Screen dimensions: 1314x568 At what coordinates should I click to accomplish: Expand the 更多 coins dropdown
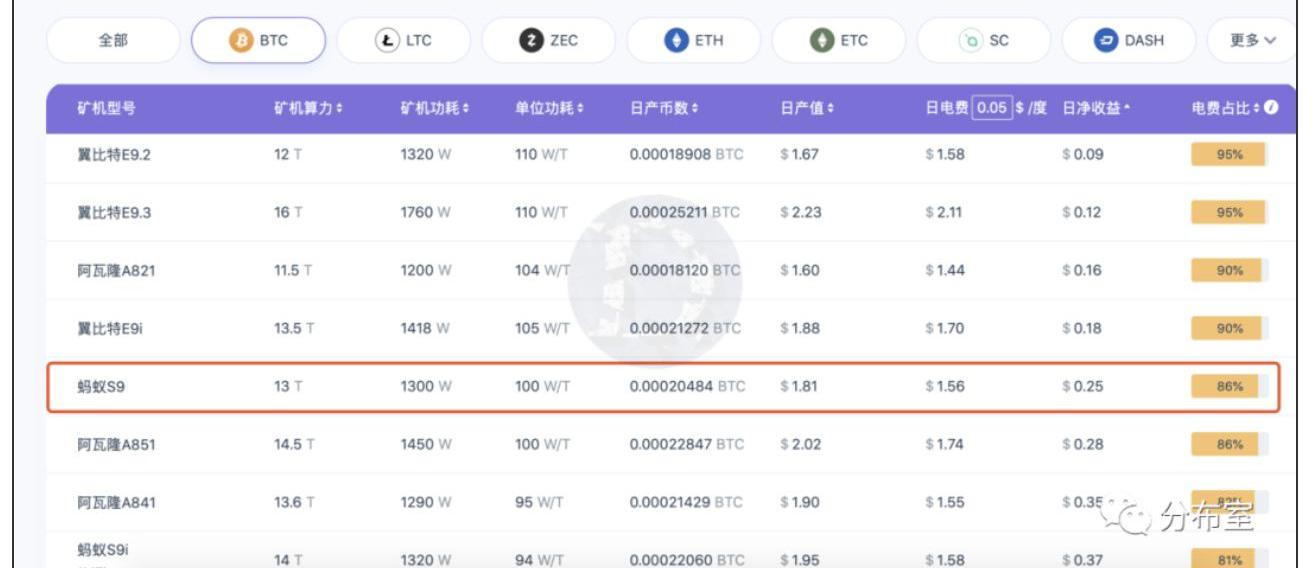(1253, 41)
